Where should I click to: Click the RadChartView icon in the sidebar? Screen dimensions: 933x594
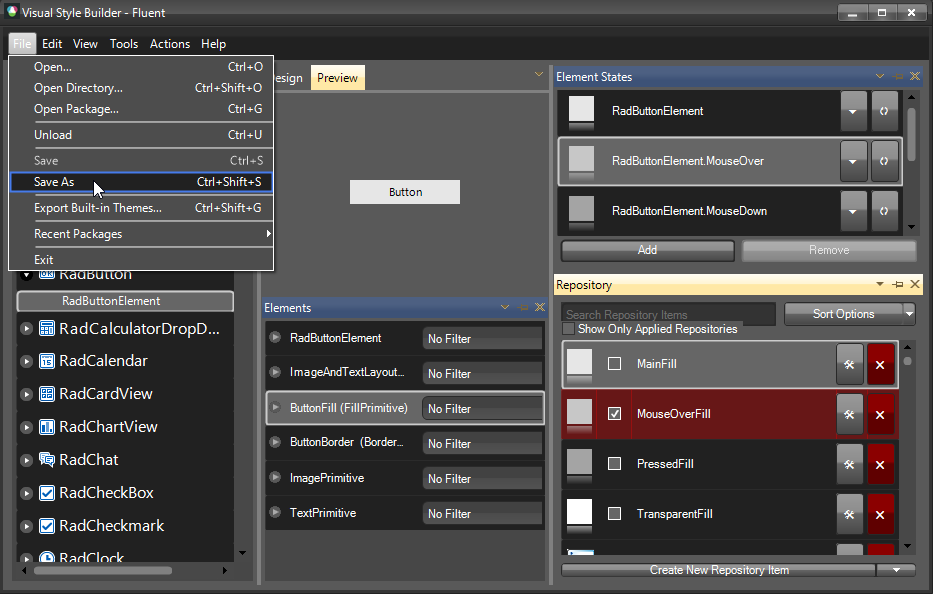[46, 426]
